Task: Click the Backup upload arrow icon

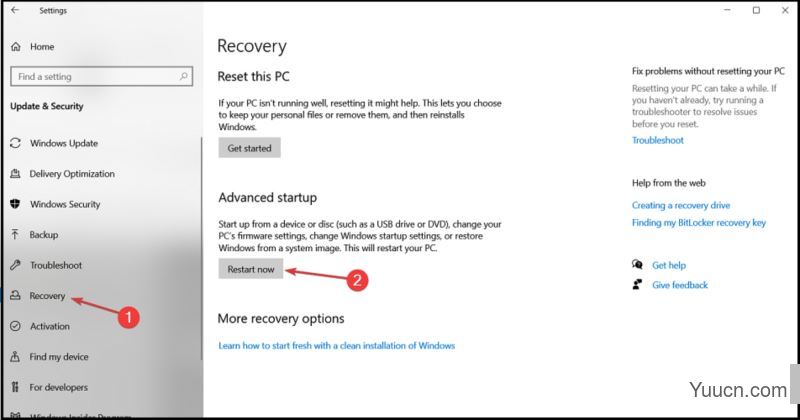Action: click(x=15, y=234)
